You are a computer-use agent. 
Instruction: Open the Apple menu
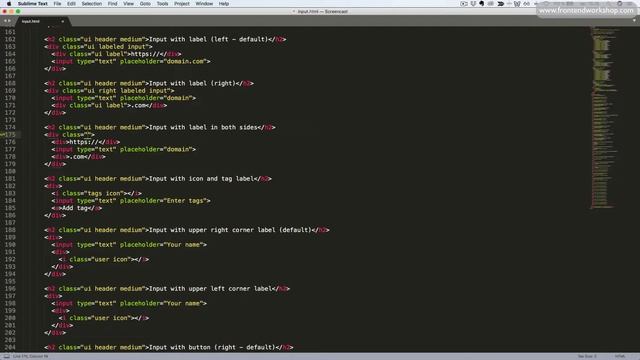tap(9, 4)
